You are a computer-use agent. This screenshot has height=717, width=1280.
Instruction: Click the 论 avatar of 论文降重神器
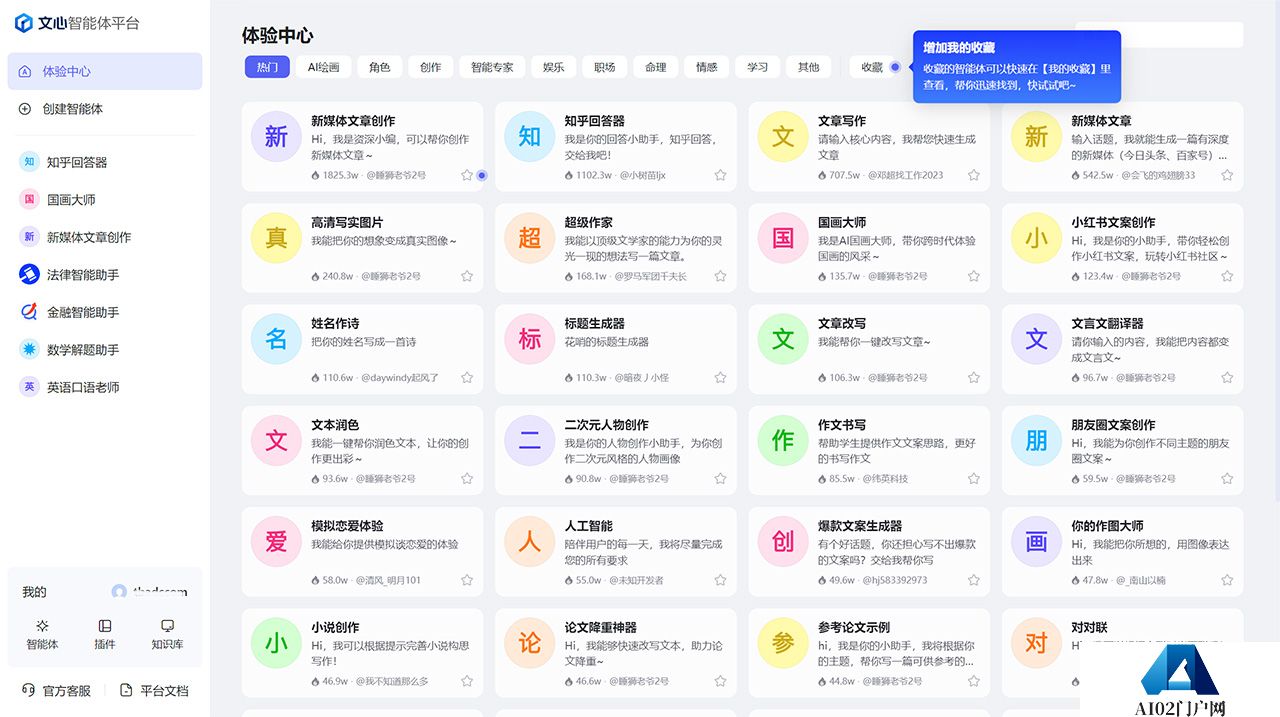530,643
